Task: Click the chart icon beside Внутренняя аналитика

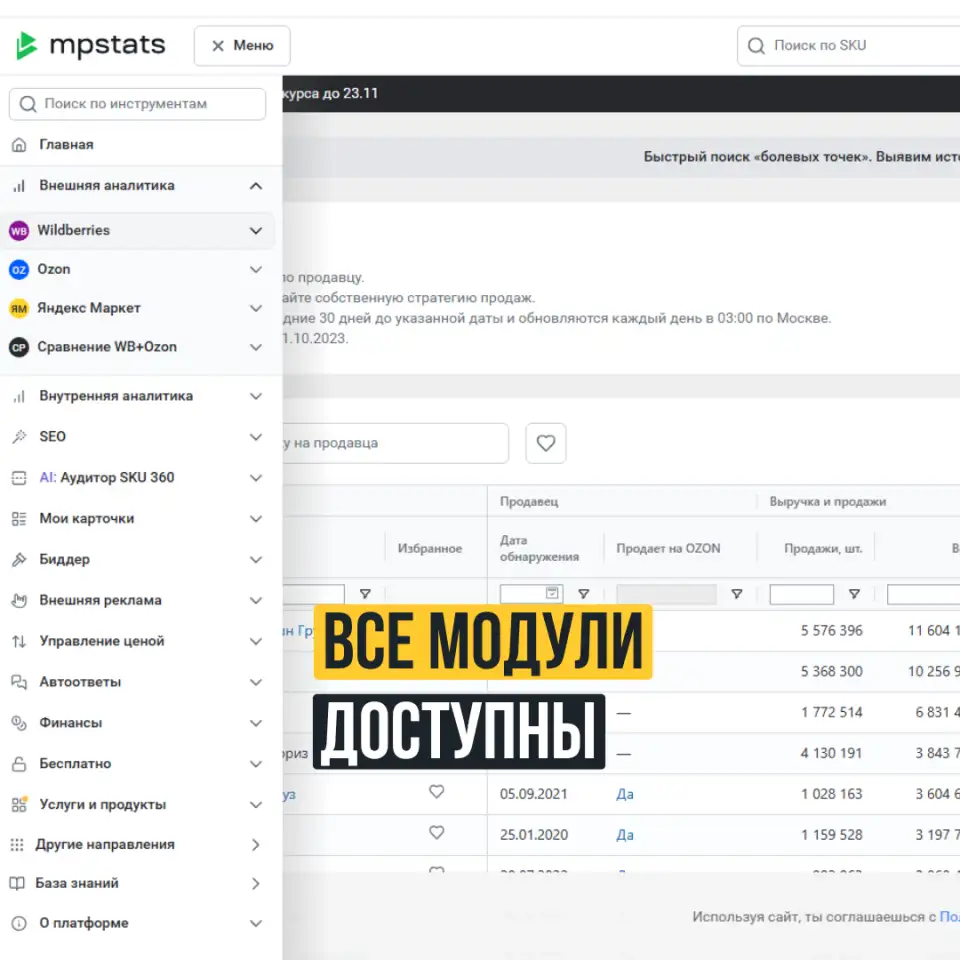Action: [19, 396]
